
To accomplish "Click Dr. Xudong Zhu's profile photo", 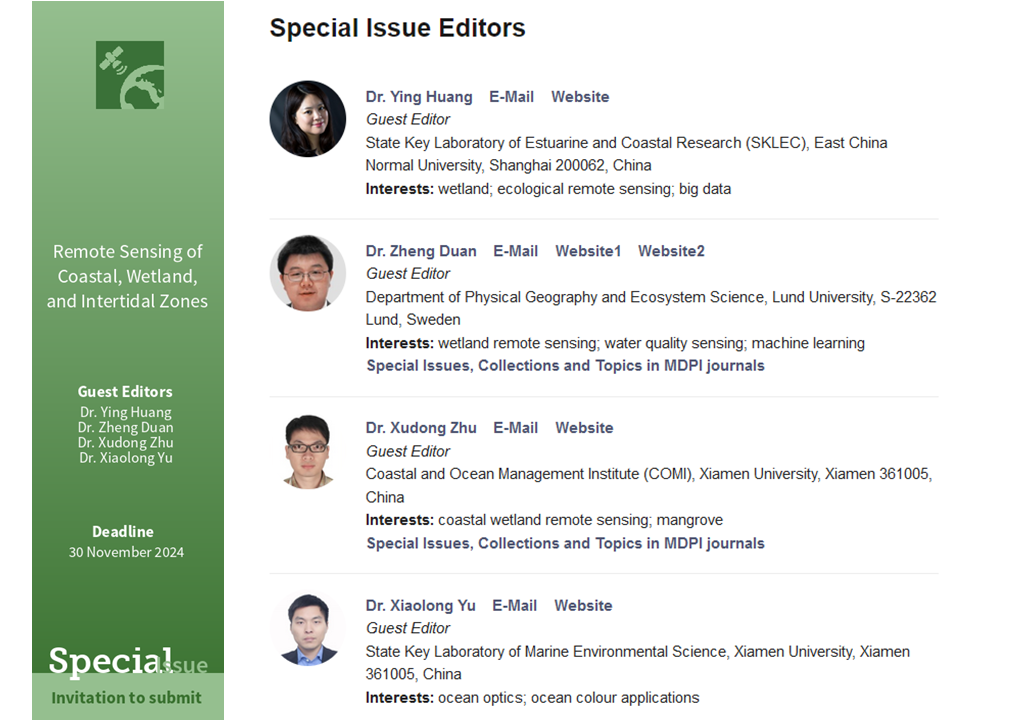I will click(x=308, y=451).
